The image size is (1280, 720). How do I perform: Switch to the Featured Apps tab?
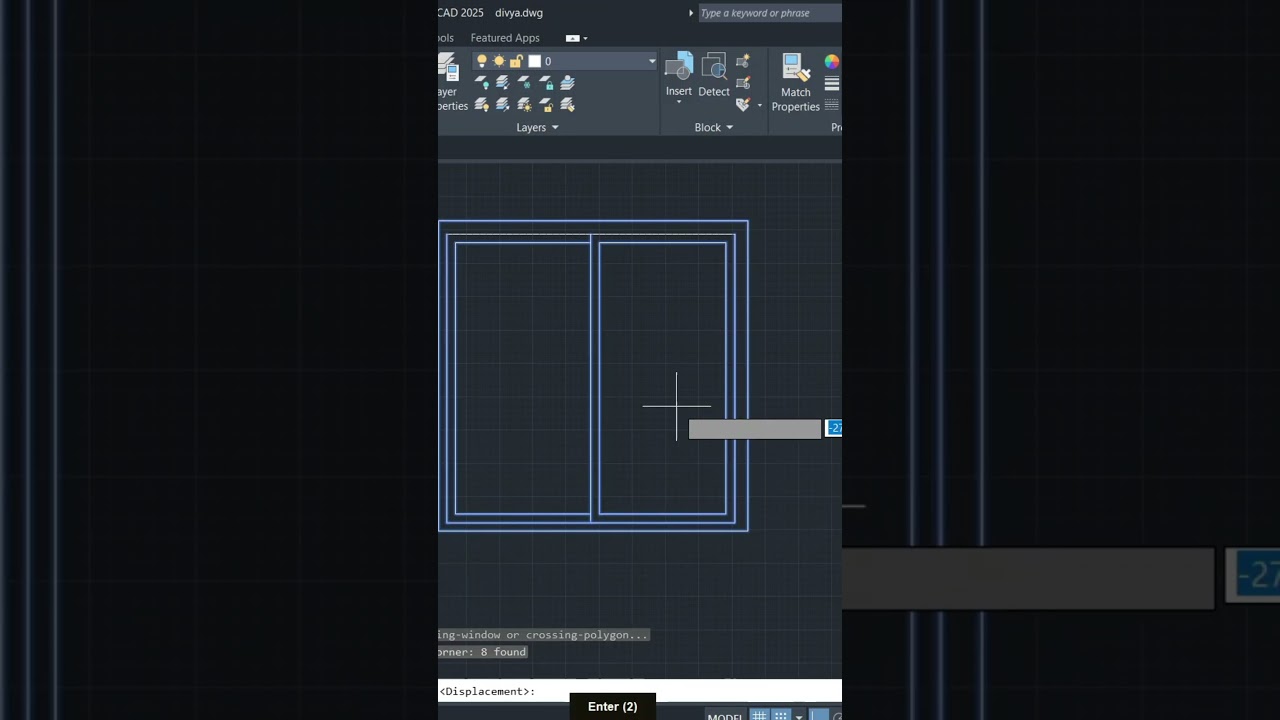505,38
